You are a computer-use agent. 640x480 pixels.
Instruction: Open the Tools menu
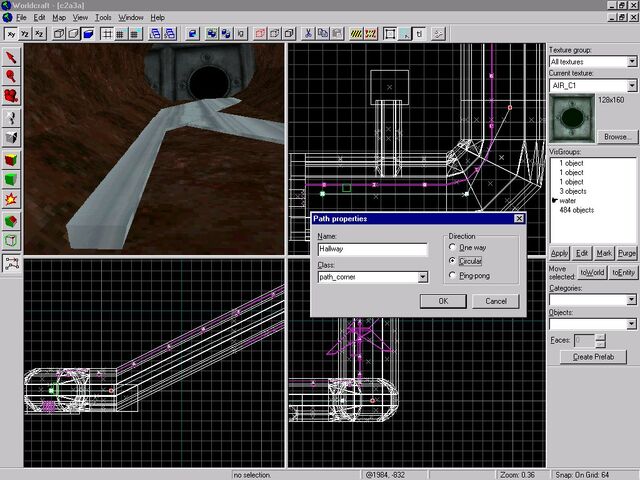(x=103, y=18)
